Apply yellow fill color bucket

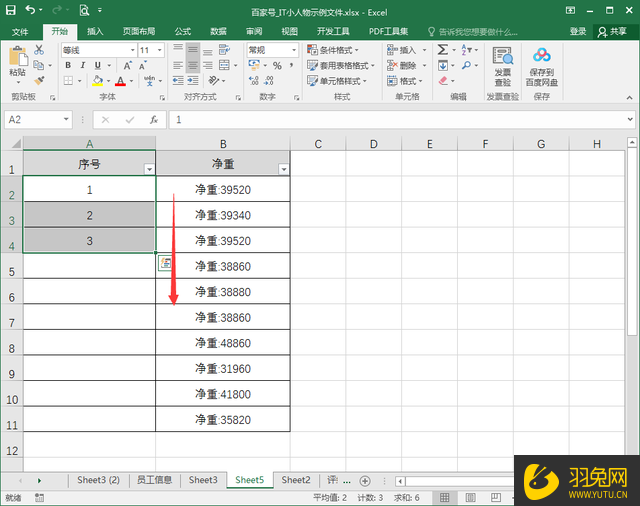tap(97, 81)
